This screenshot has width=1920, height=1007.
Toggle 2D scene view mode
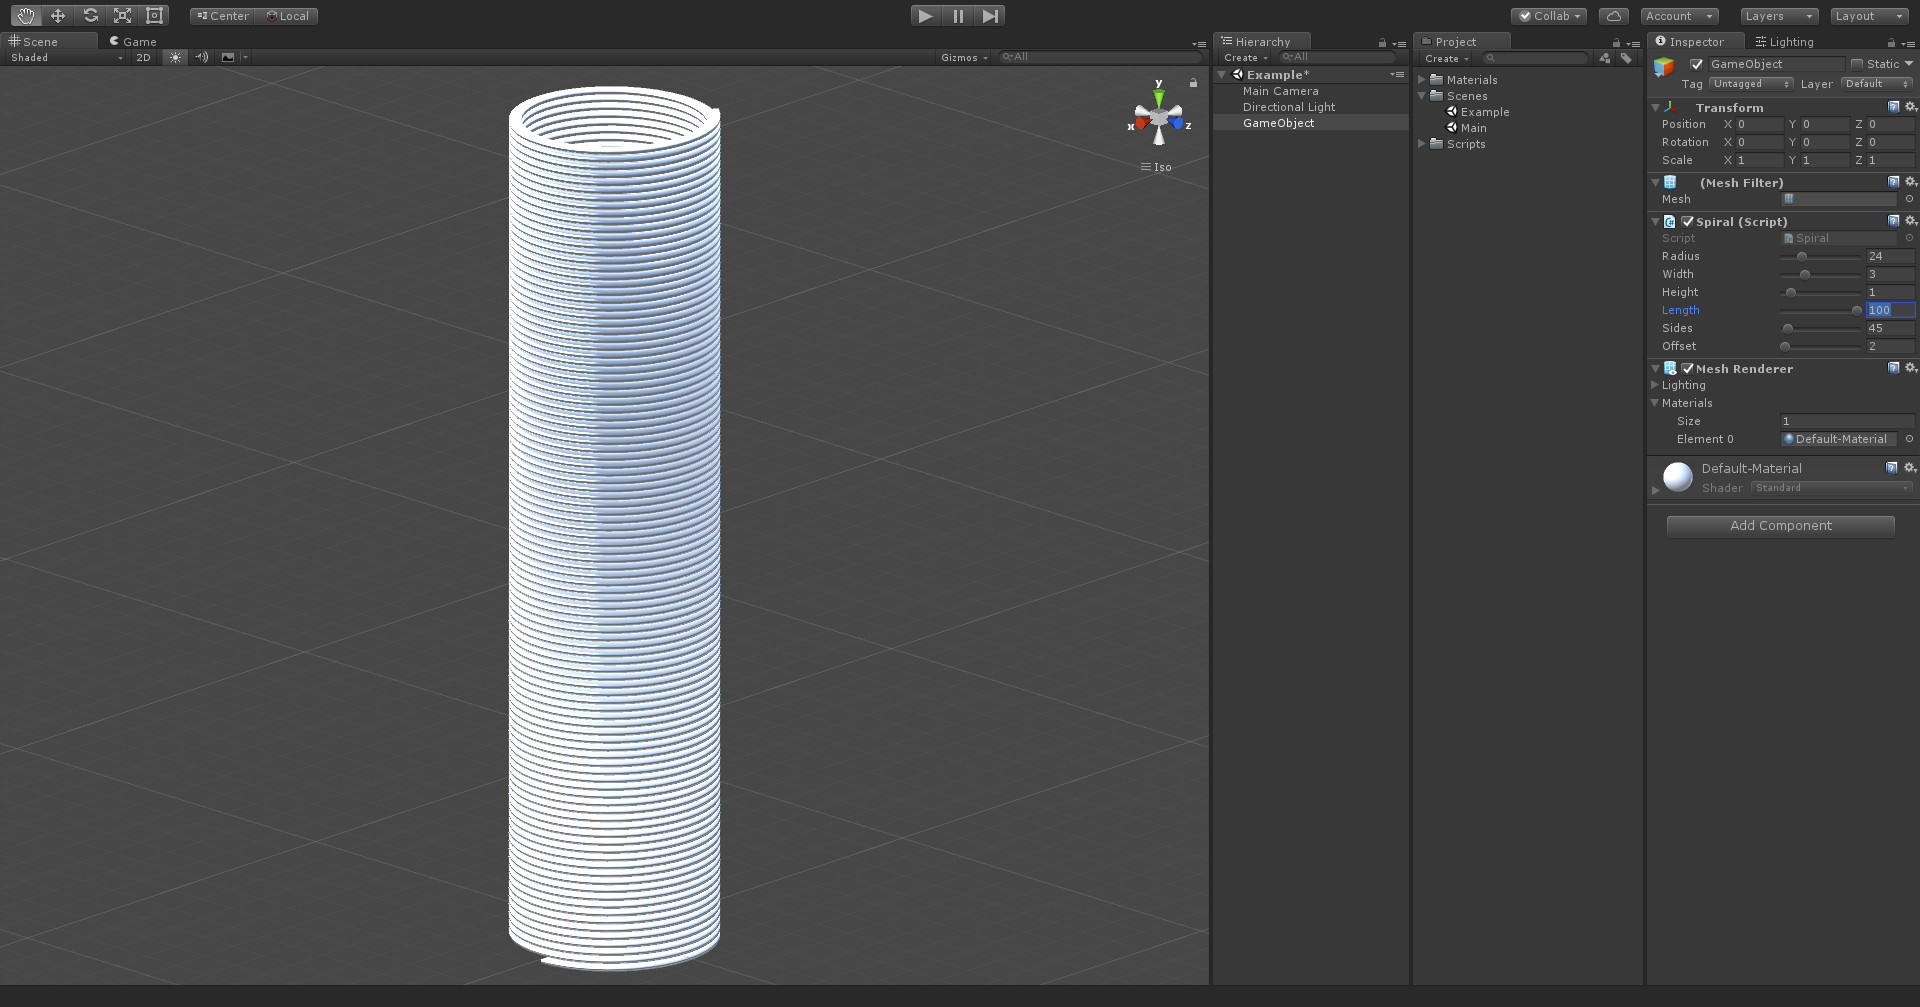(x=143, y=57)
